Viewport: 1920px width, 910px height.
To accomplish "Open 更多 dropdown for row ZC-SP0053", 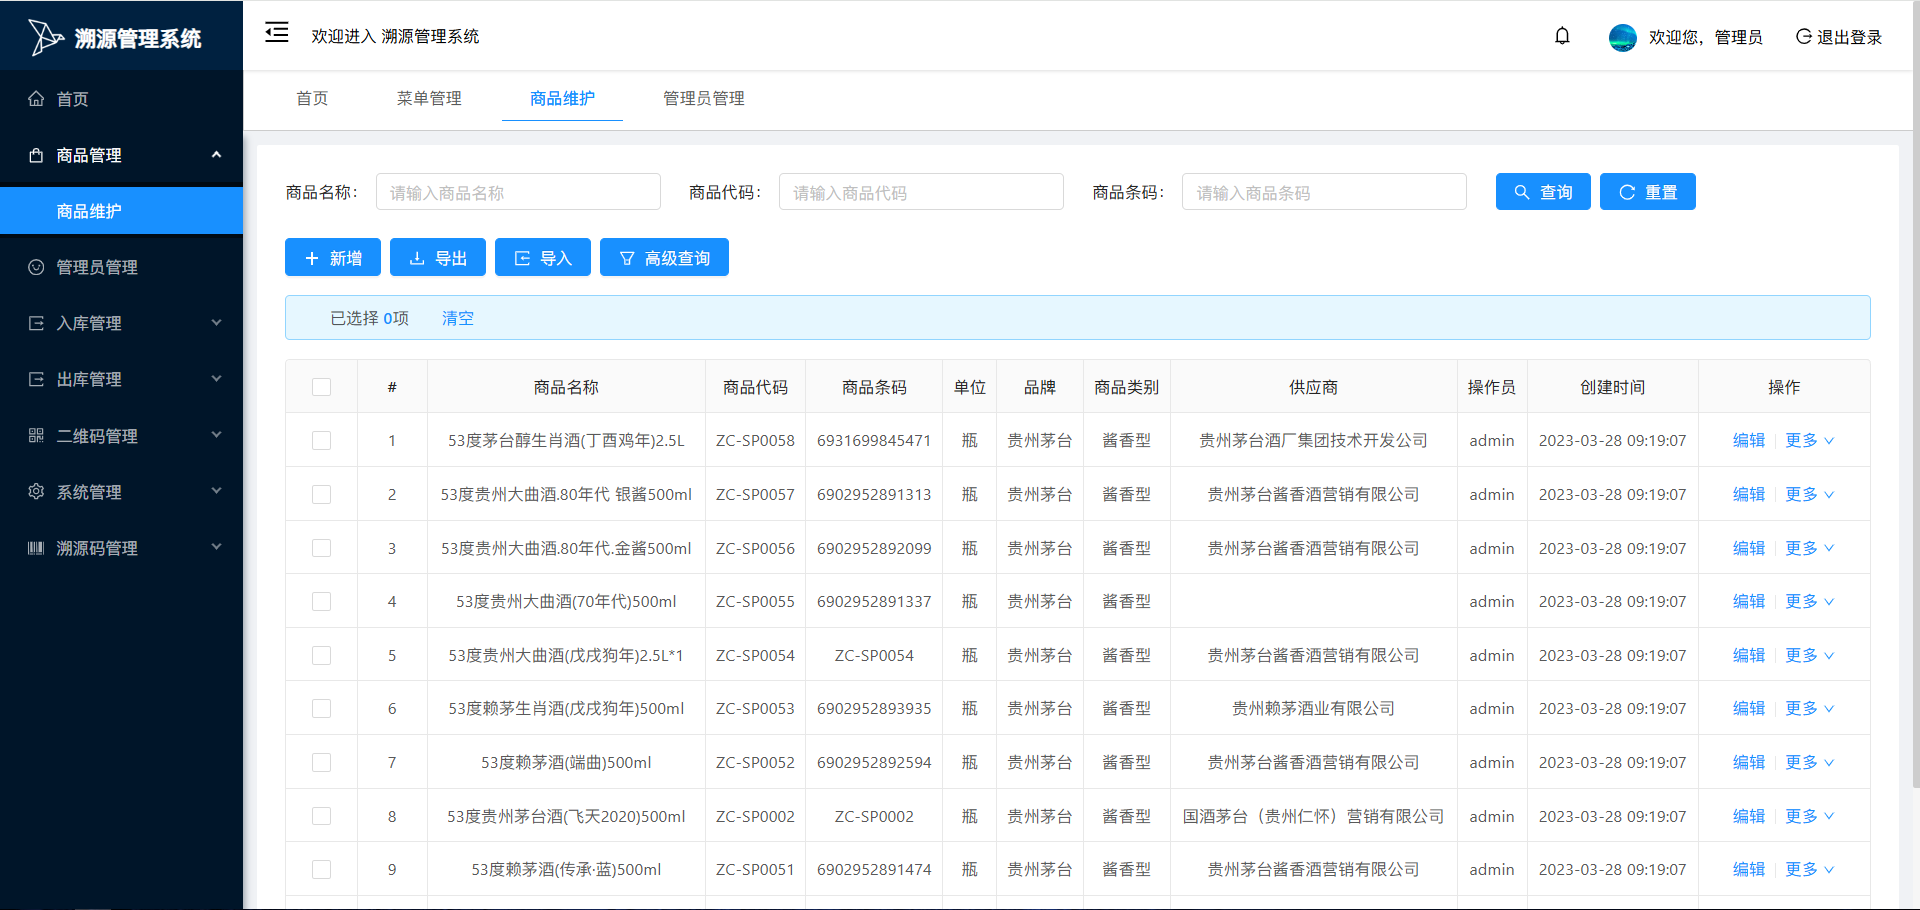I will coord(1809,708).
